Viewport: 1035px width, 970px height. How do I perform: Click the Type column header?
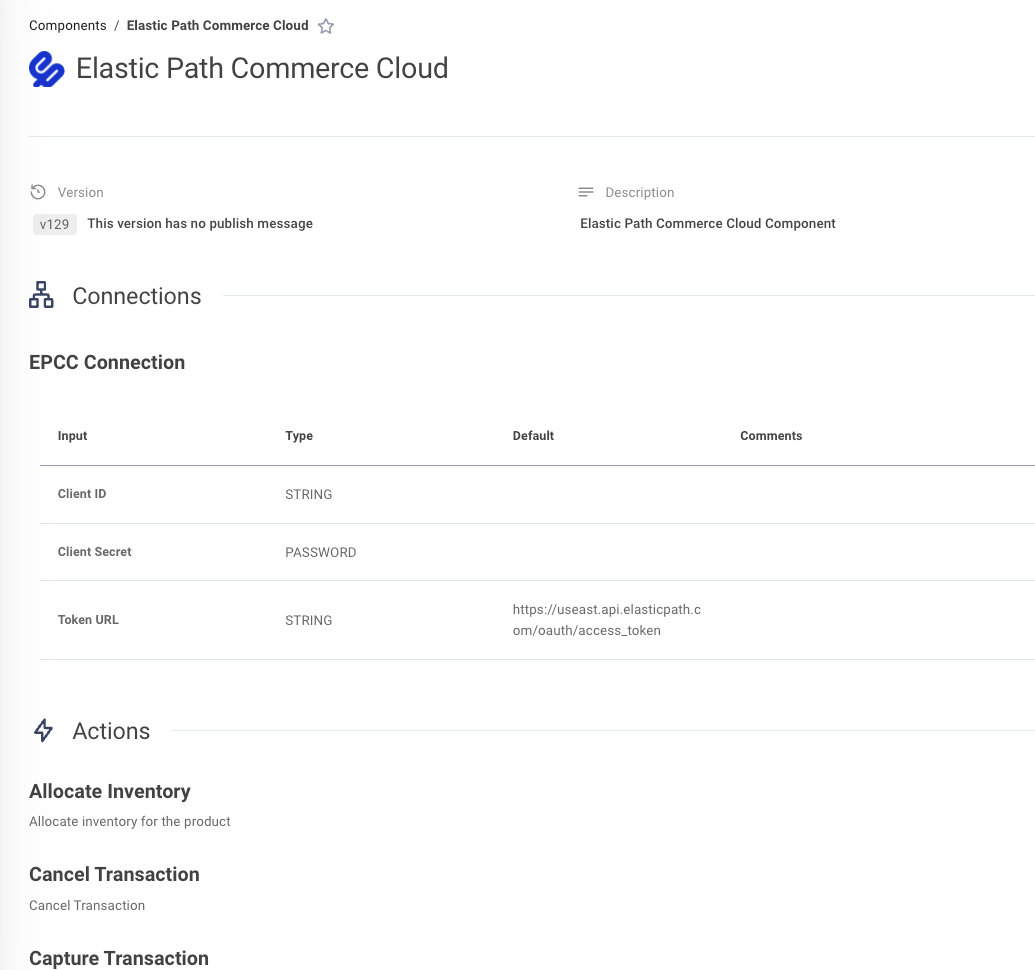[299, 436]
